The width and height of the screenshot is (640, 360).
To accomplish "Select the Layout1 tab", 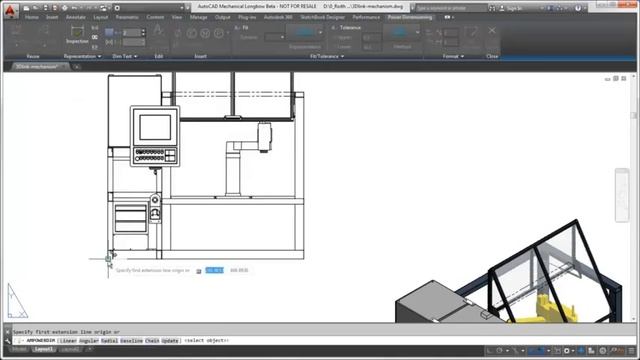I will click(43, 350).
